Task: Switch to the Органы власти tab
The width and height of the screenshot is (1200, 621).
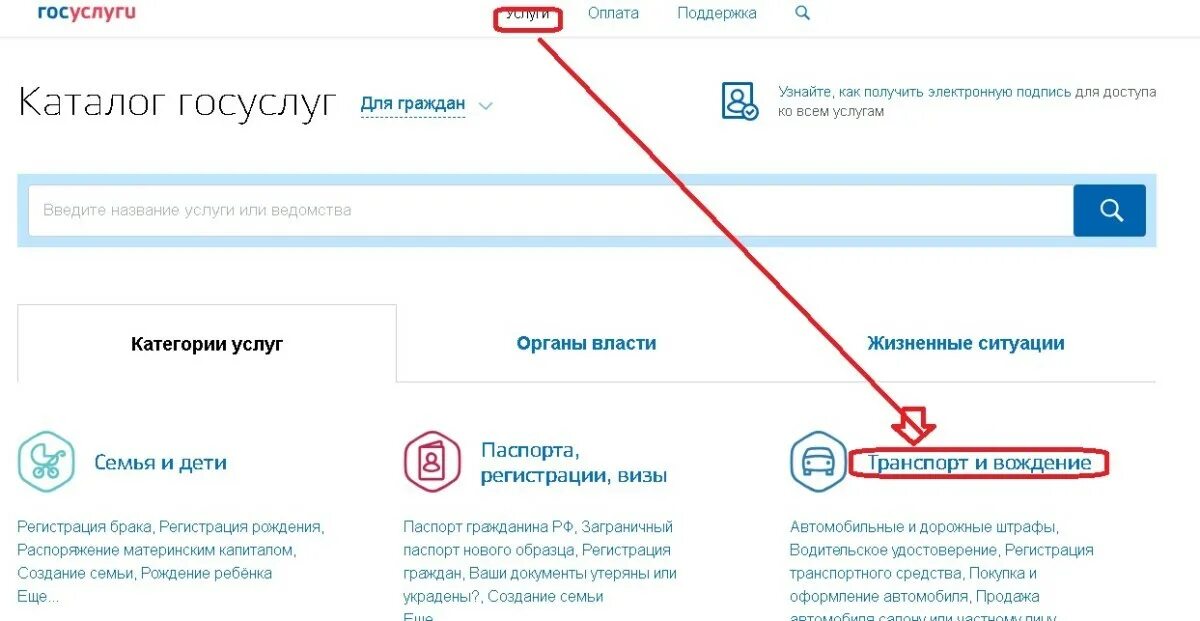Action: tap(587, 343)
